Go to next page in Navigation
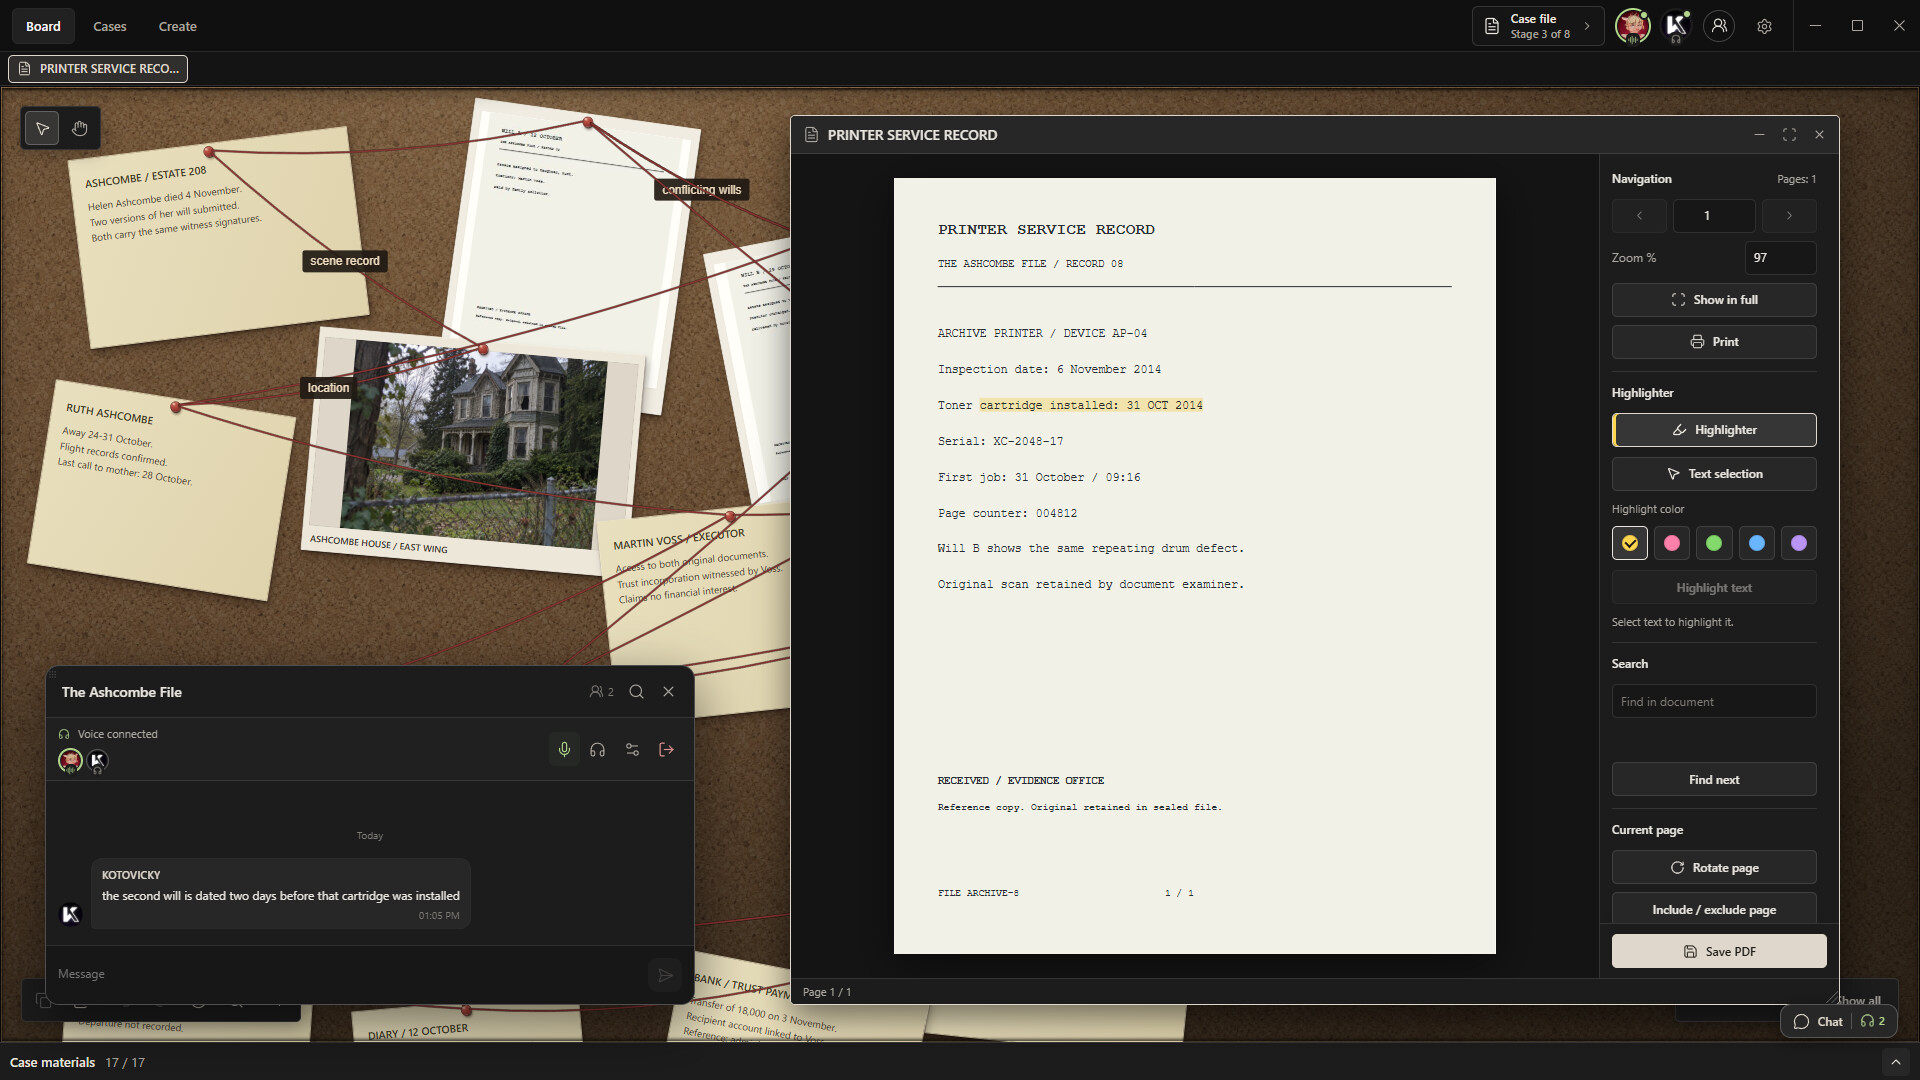The height and width of the screenshot is (1080, 1920). [x=1789, y=216]
